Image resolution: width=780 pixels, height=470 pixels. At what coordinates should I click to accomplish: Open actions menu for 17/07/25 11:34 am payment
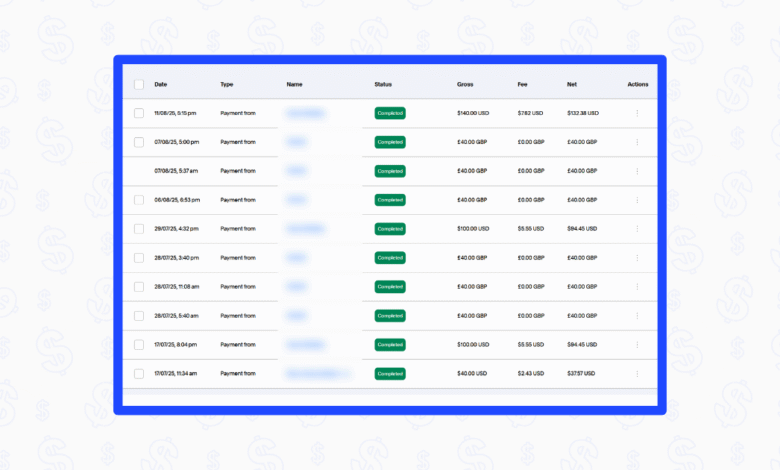pos(637,374)
